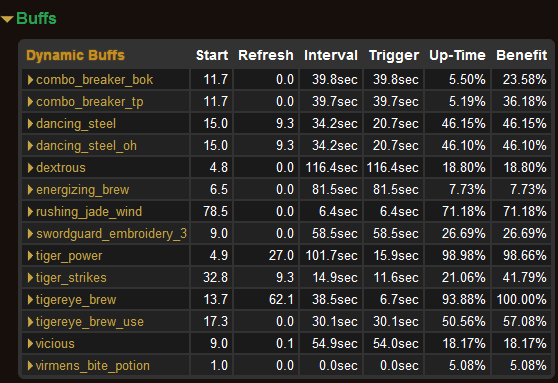Image resolution: width=558 pixels, height=383 pixels.
Task: Click the Buffs section heading
Action: 36,19
